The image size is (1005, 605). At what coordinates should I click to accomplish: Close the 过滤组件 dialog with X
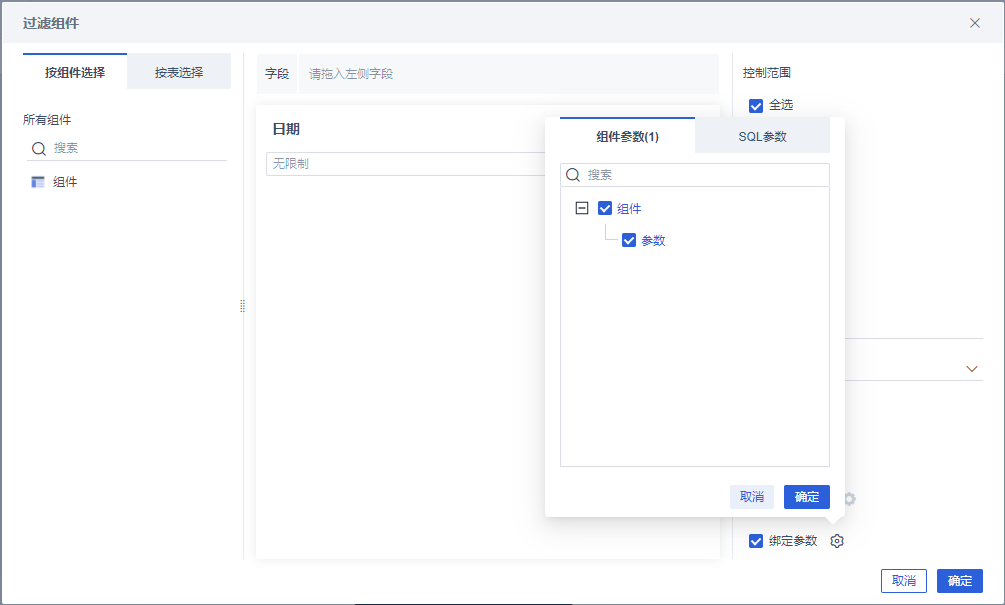[975, 23]
